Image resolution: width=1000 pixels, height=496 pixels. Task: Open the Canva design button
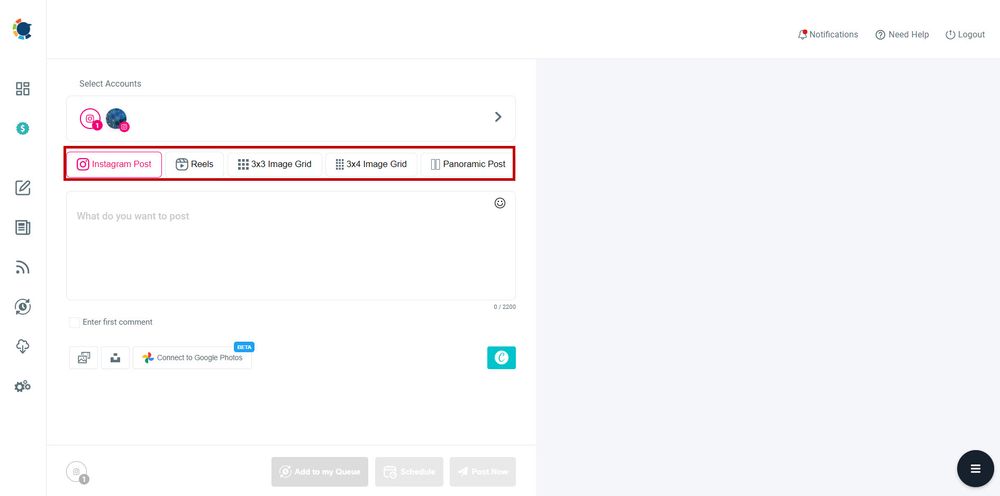501,358
